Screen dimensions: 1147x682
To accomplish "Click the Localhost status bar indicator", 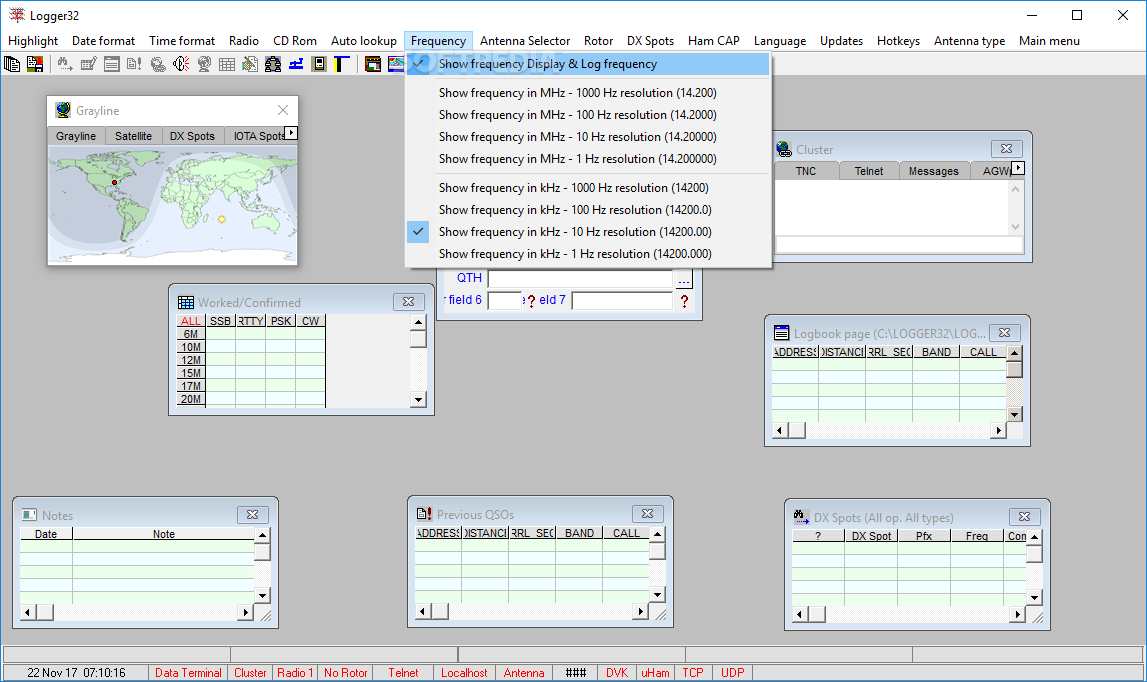I will point(464,672).
